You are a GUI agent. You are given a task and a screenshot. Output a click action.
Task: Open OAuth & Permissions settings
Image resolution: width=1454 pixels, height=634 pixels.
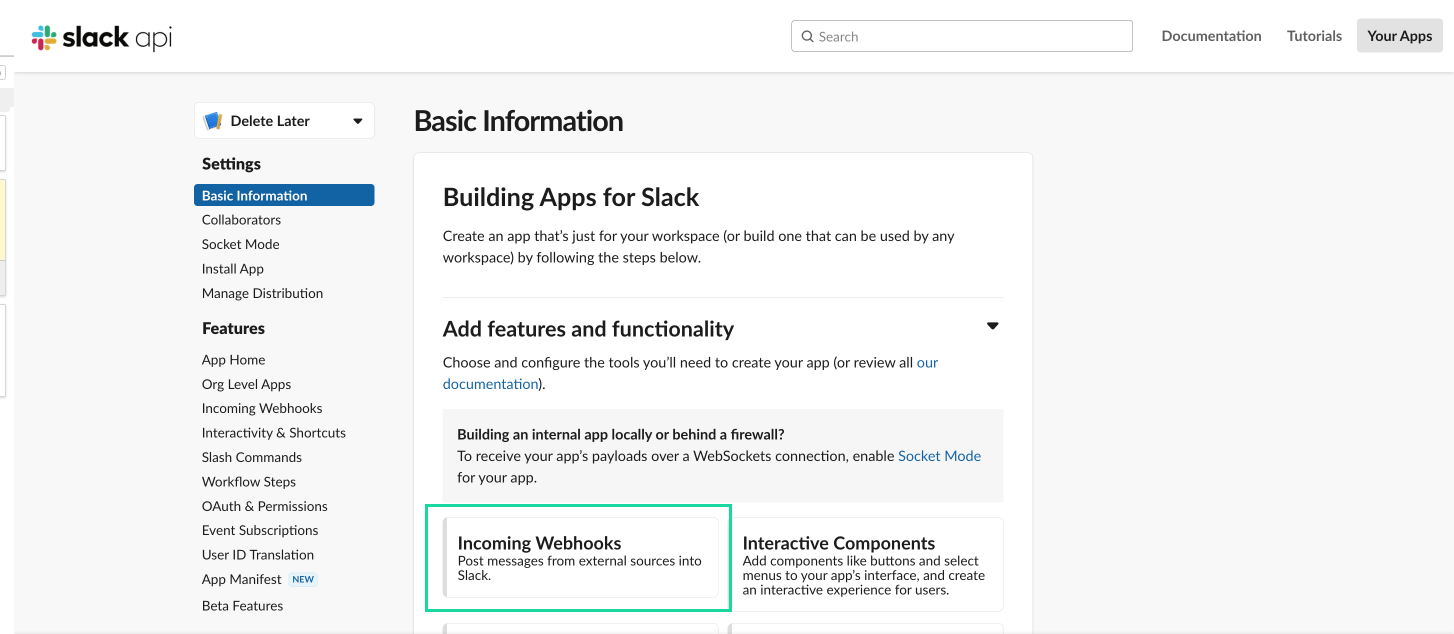[264, 506]
